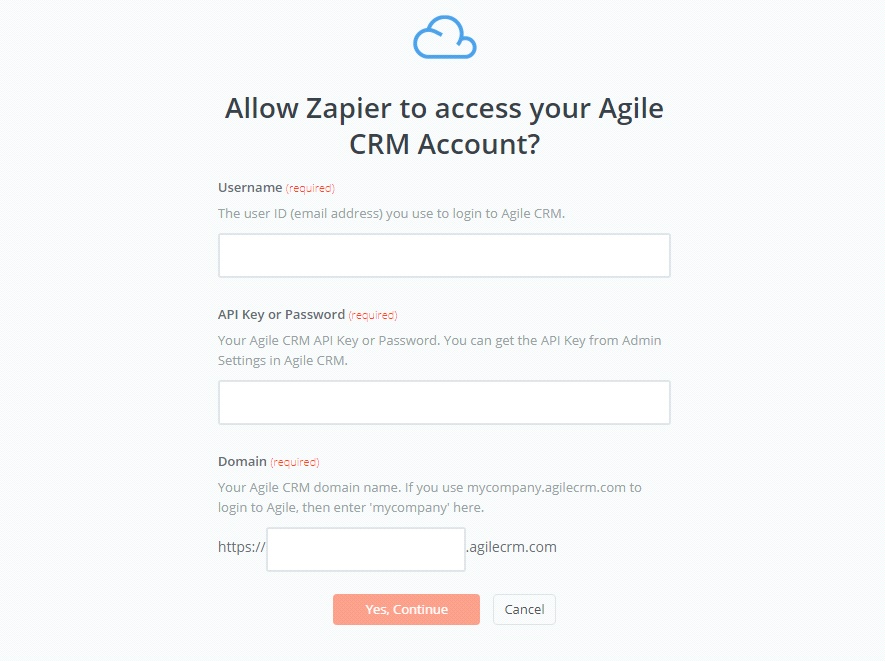
Task: Click the word Admin in API Key help
Action: click(641, 340)
